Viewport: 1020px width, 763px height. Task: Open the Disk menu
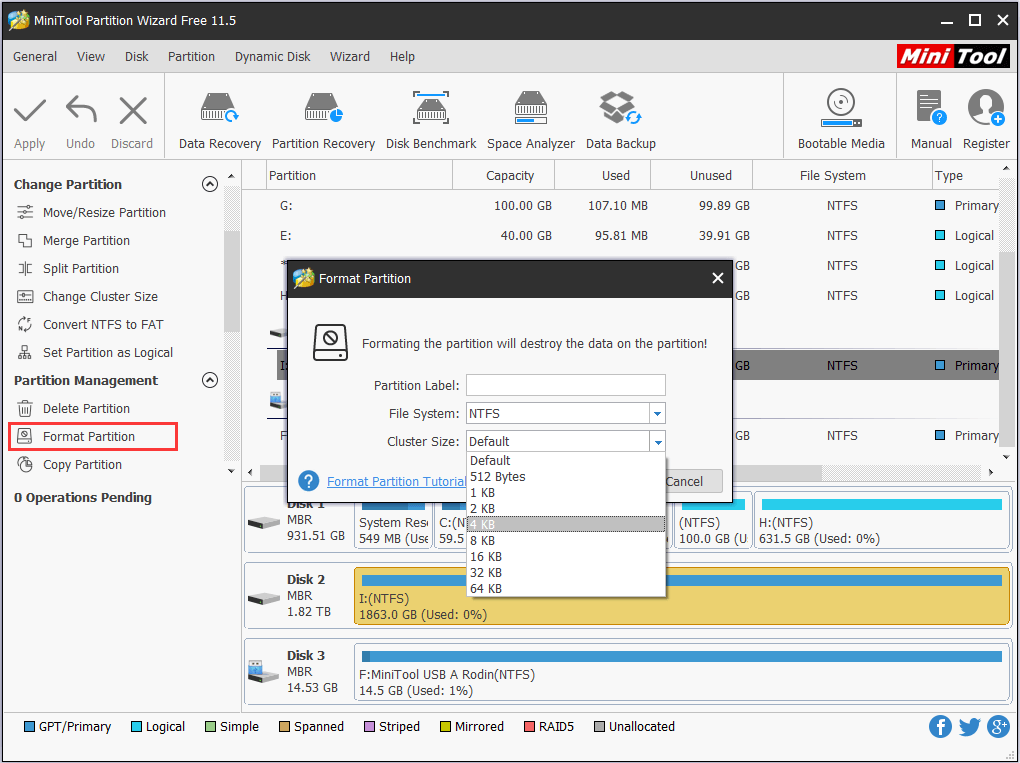137,57
